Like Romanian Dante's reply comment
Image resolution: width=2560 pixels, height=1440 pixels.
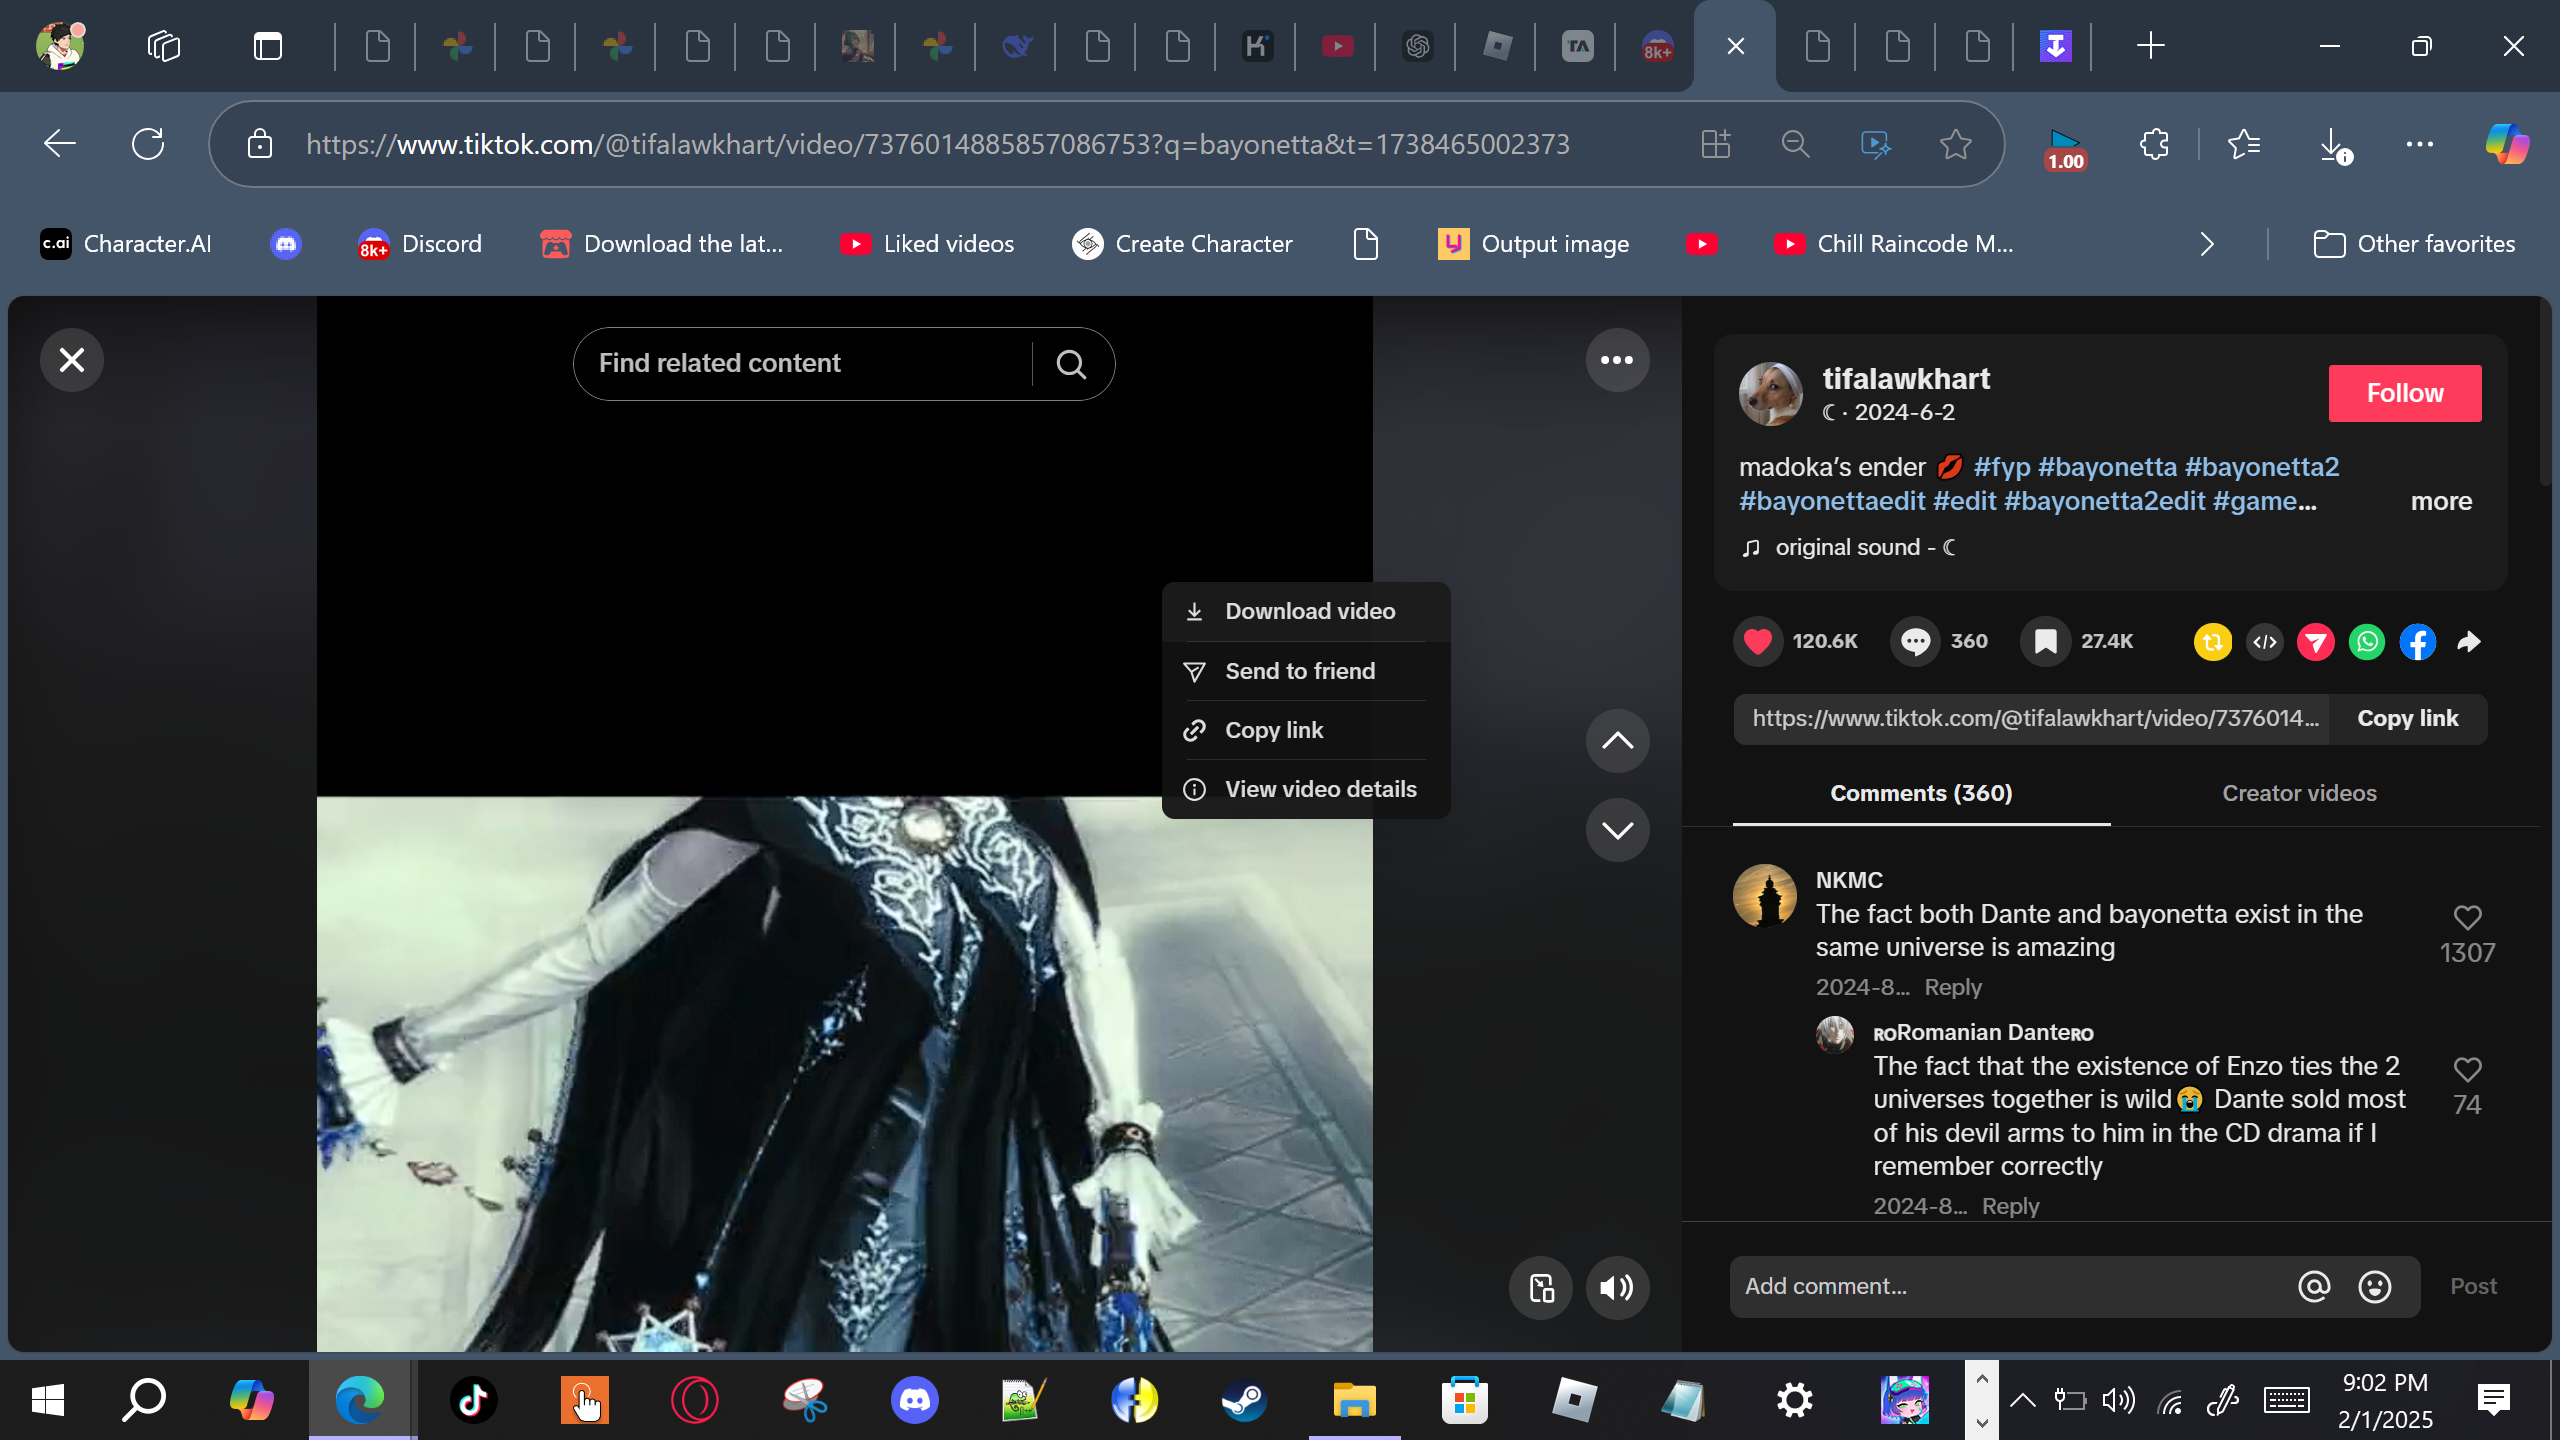point(2467,1069)
